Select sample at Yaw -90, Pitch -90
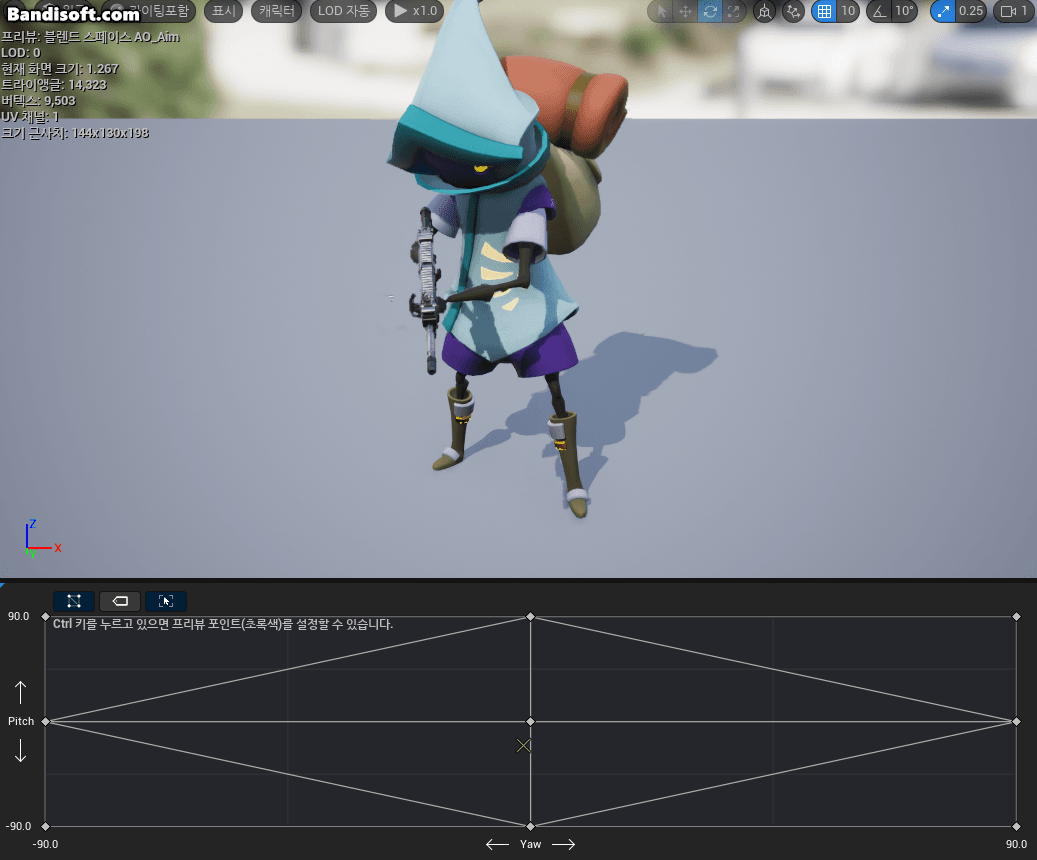Image resolution: width=1037 pixels, height=860 pixels. point(46,826)
